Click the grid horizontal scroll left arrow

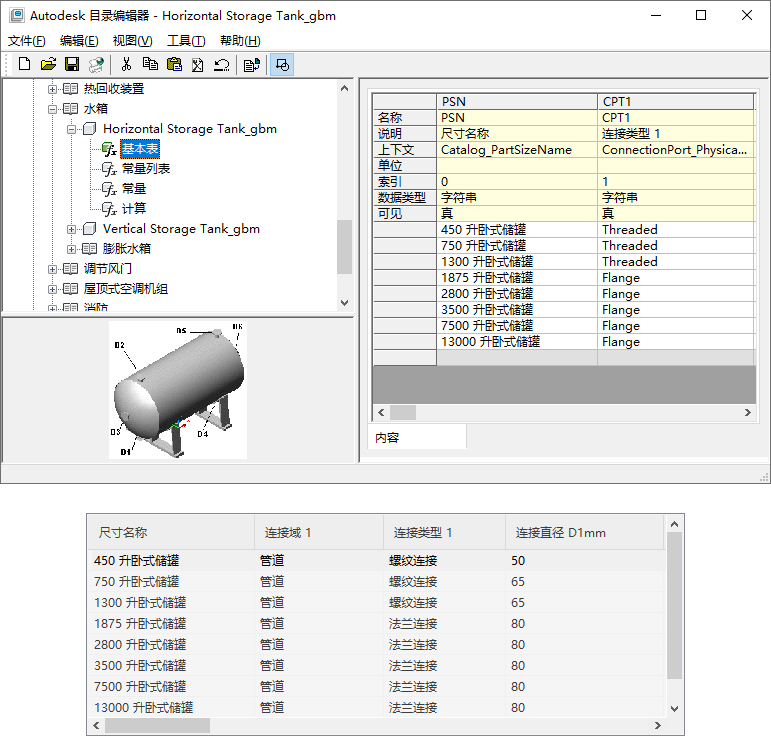pyautogui.click(x=381, y=412)
